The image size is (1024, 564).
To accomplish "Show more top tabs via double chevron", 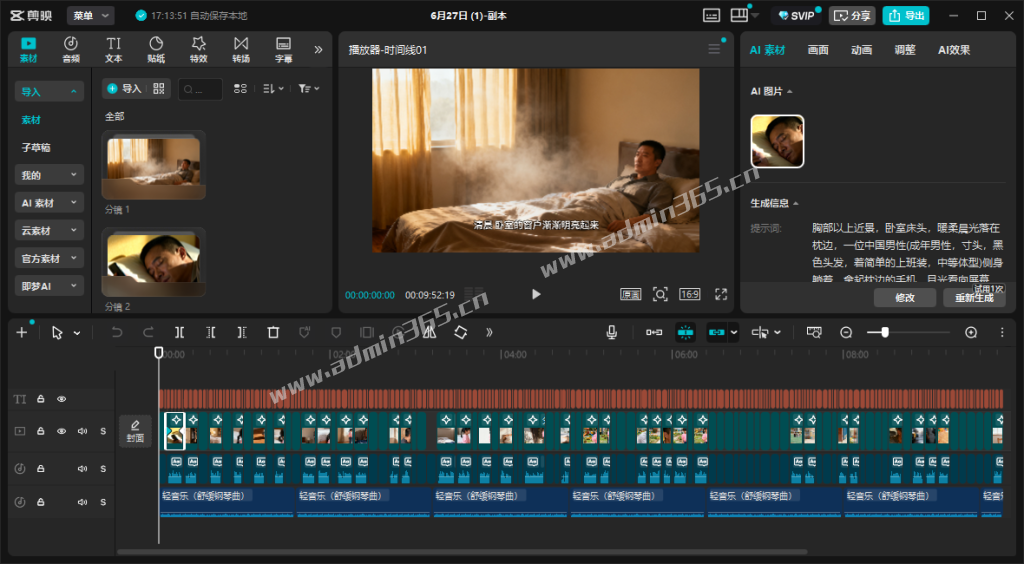I will tap(318, 50).
